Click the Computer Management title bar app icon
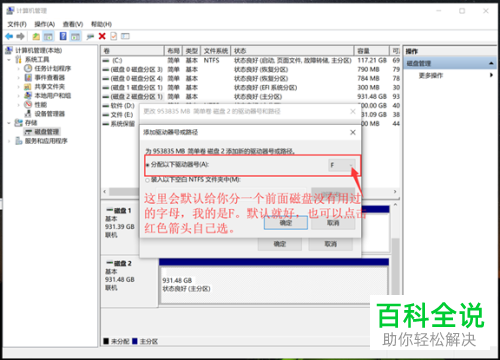The width and height of the screenshot is (500, 360). coord(10,11)
